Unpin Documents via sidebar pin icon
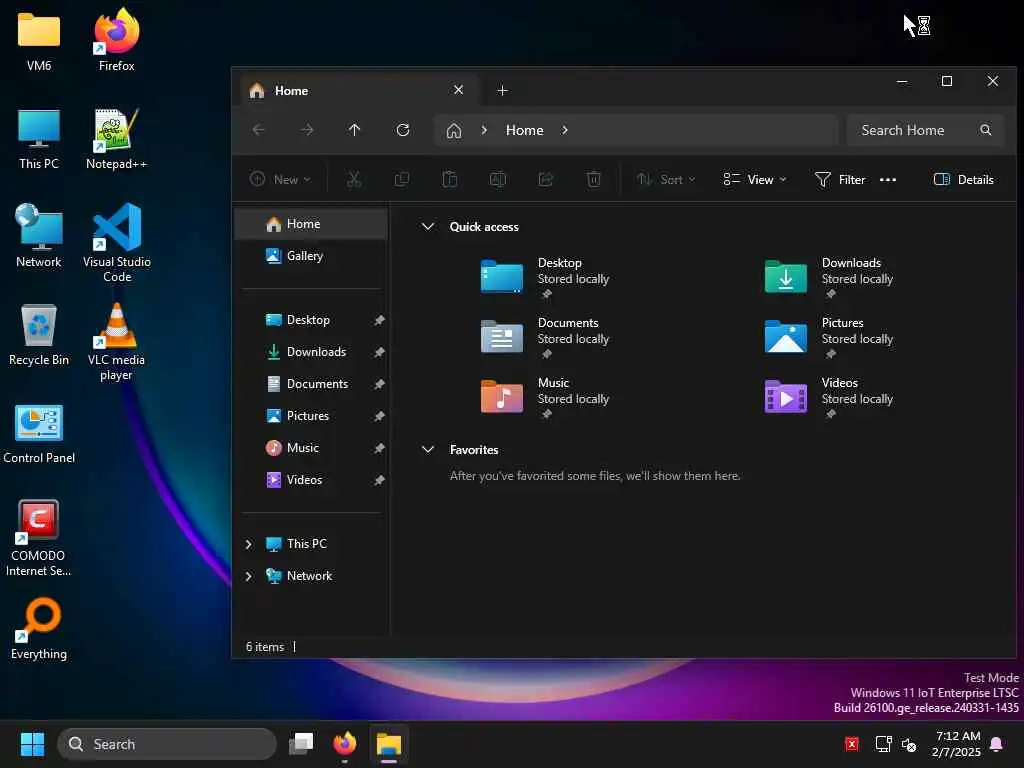 (379, 384)
